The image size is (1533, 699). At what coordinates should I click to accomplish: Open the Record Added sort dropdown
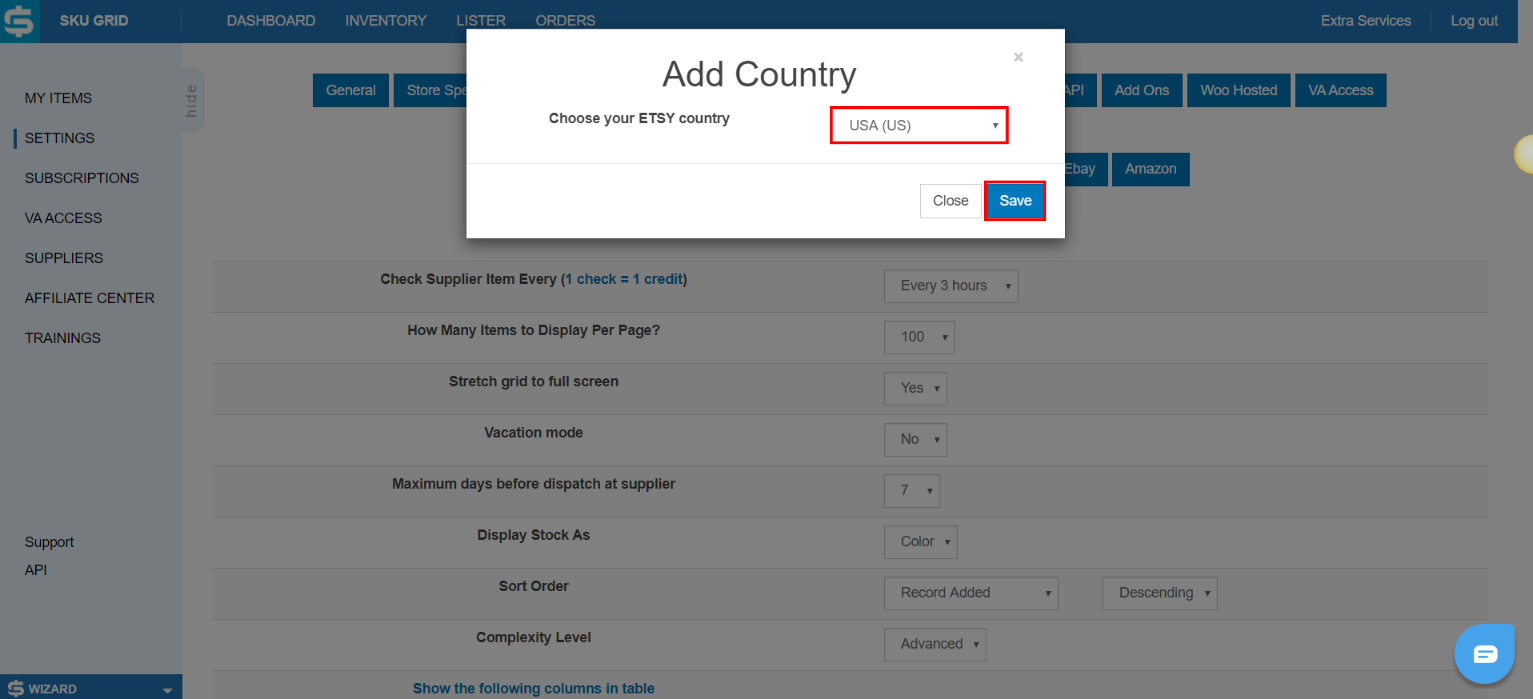971,593
